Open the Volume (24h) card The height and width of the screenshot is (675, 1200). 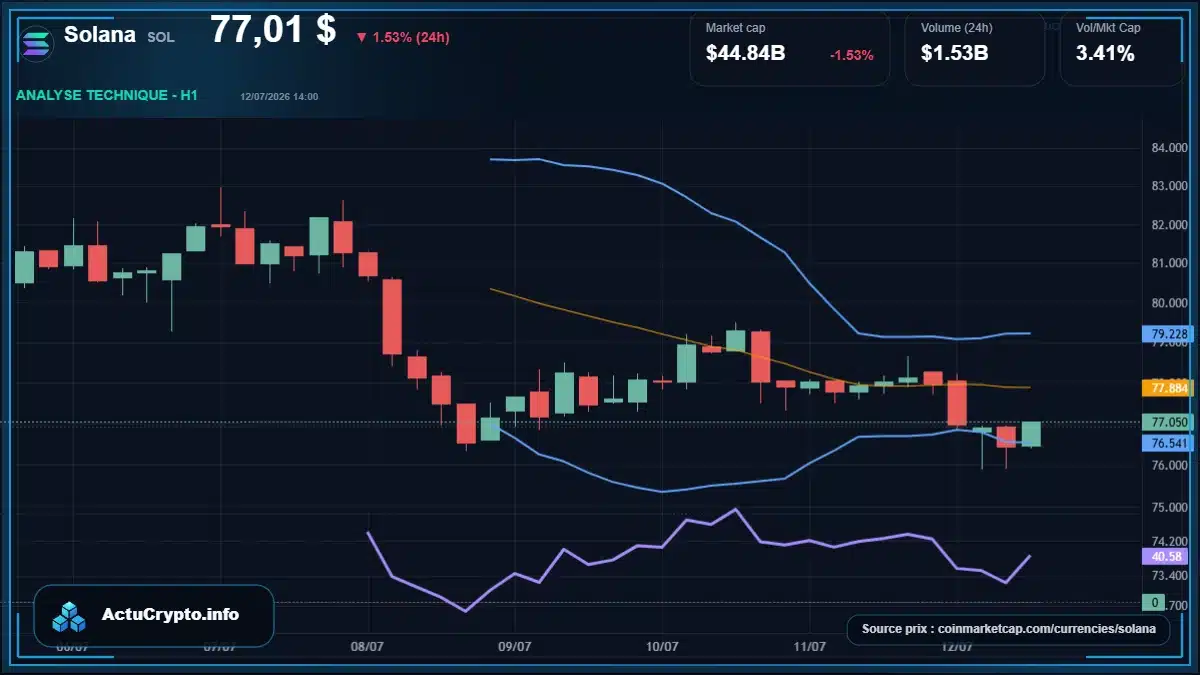coord(975,49)
